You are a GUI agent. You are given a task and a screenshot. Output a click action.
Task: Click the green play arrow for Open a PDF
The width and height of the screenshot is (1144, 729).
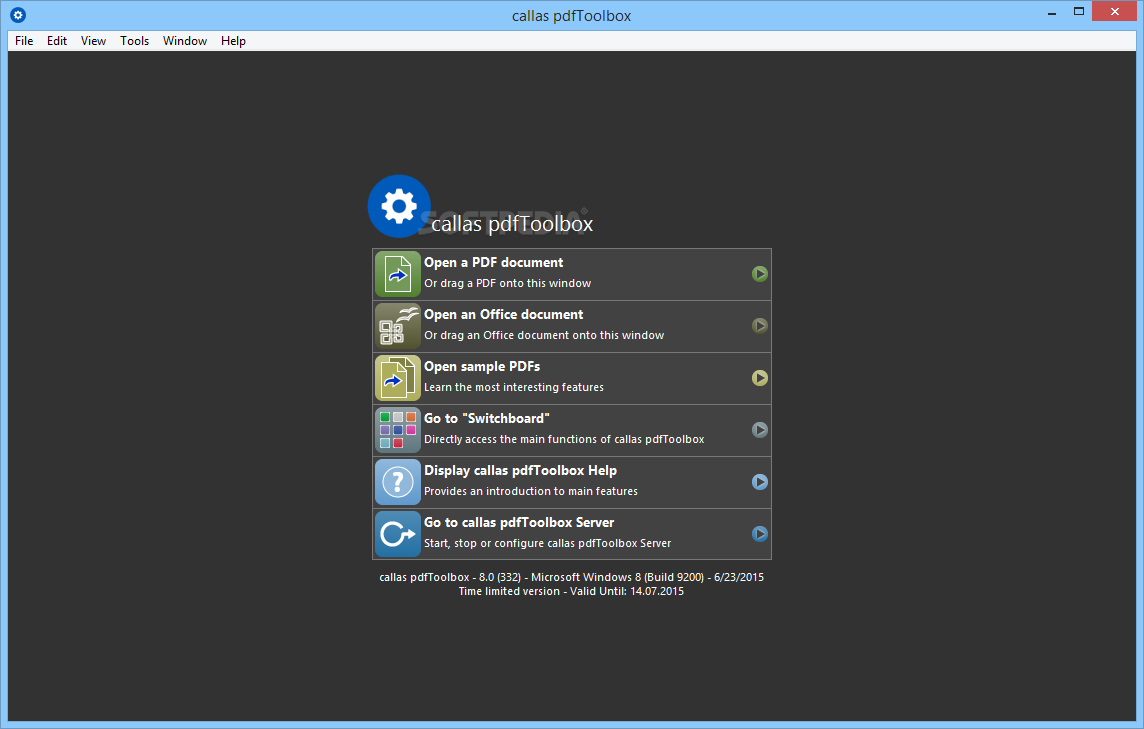click(x=760, y=274)
